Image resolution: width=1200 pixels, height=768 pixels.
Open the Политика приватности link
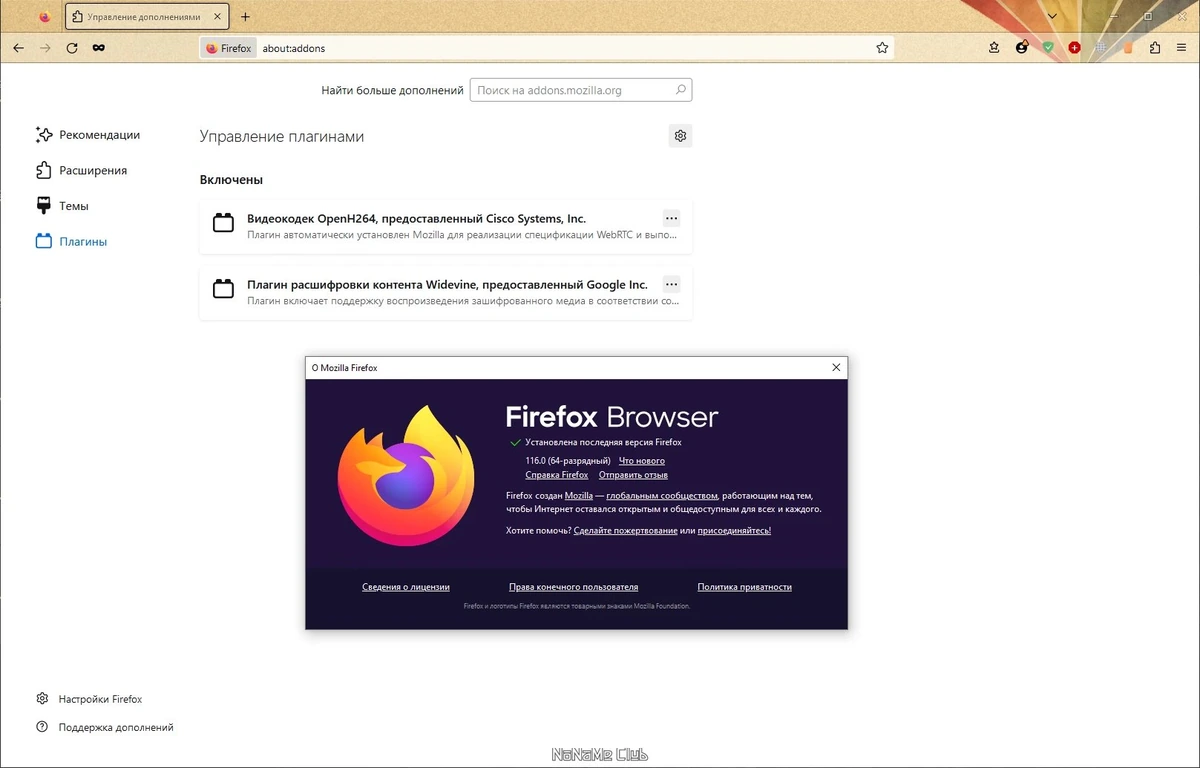click(745, 587)
